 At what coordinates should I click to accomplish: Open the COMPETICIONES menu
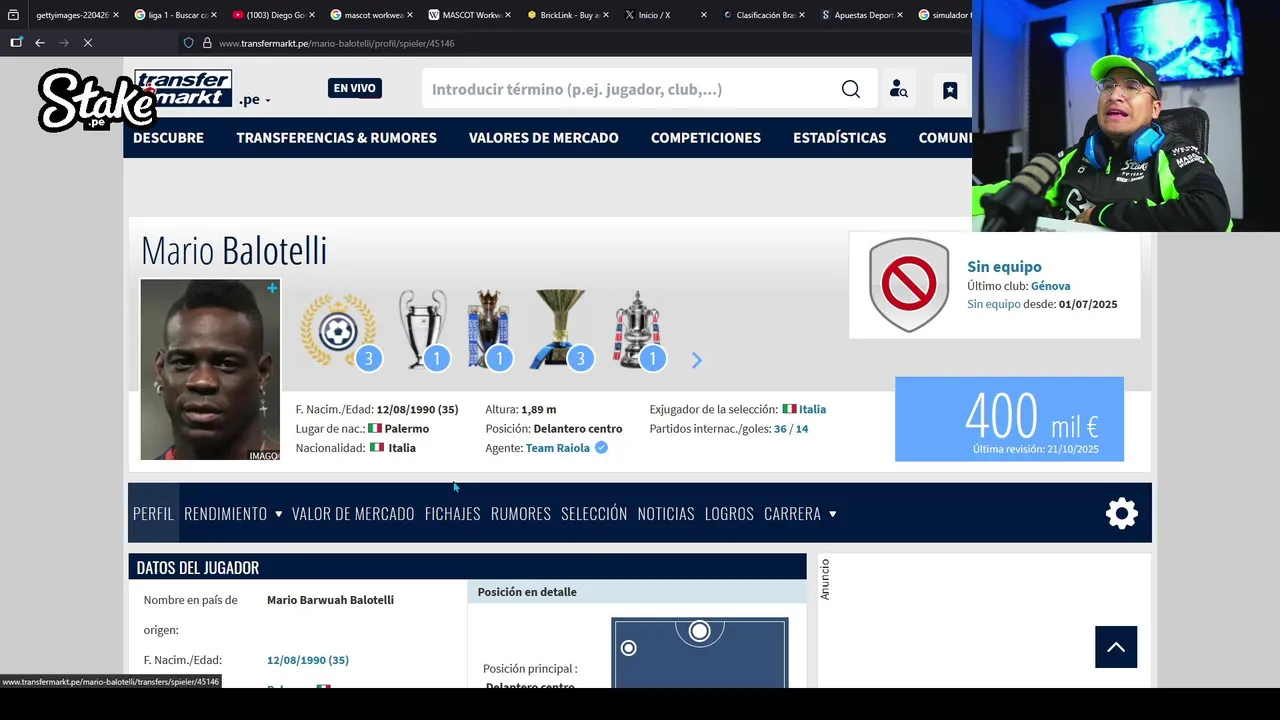(706, 138)
